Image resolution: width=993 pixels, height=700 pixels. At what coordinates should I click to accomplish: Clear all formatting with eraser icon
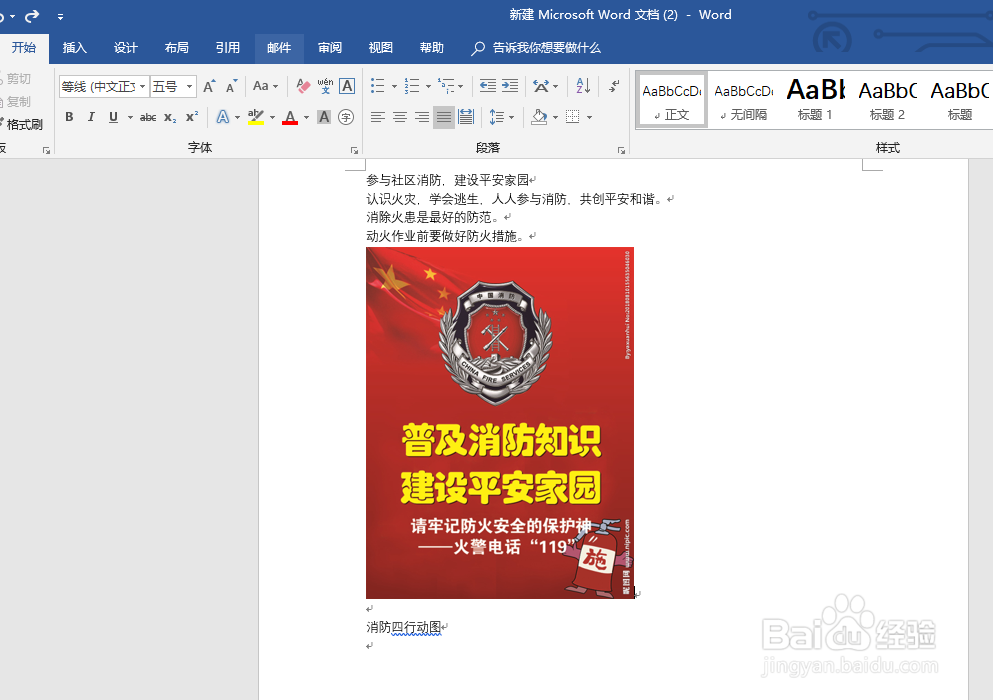tap(303, 86)
